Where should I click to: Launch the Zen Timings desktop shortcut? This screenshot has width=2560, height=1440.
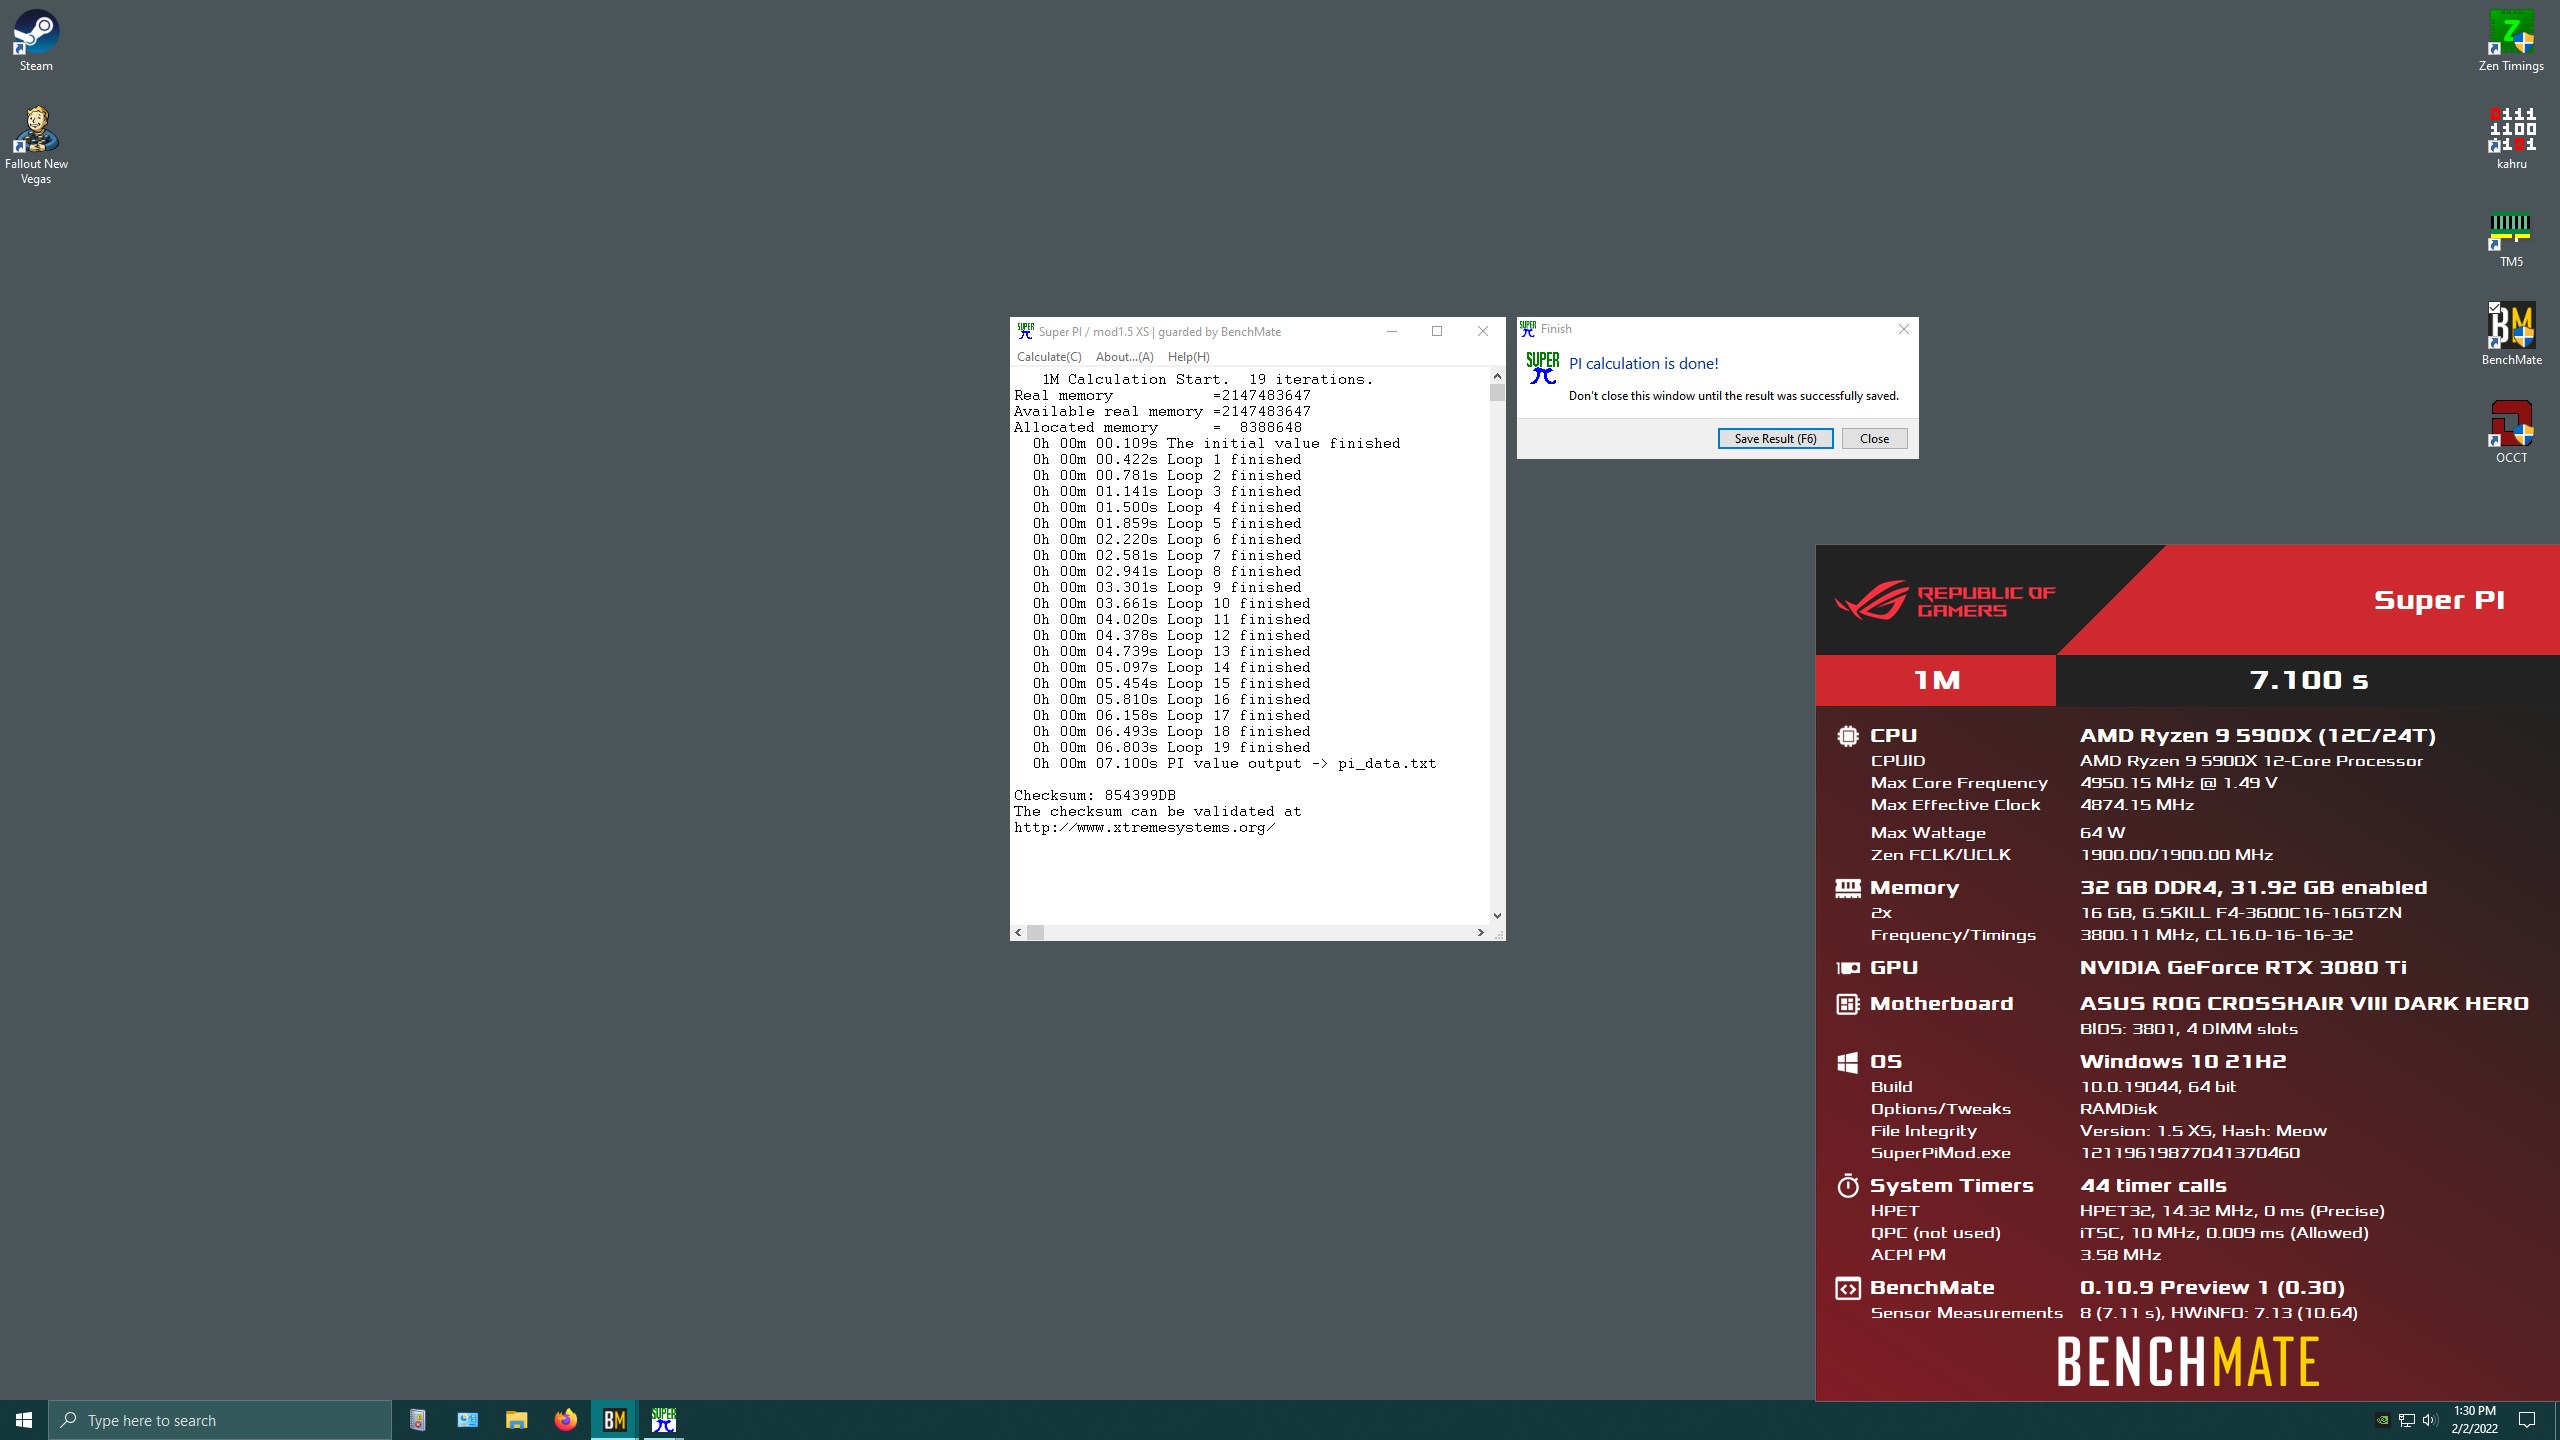click(x=2511, y=41)
